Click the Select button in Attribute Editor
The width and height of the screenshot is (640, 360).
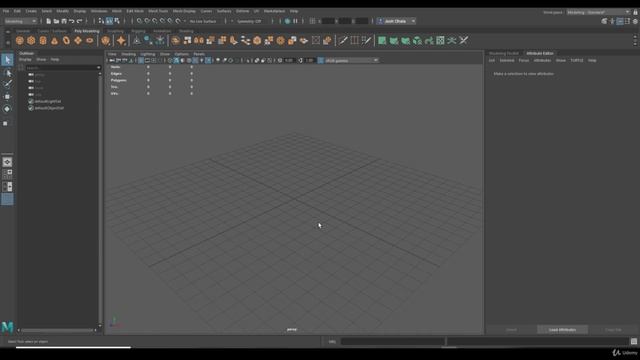pos(511,330)
